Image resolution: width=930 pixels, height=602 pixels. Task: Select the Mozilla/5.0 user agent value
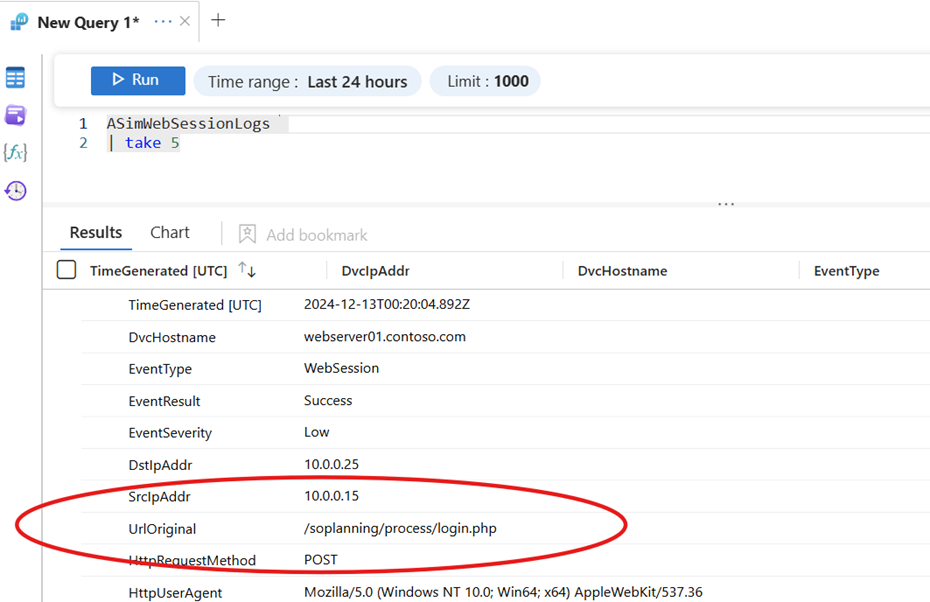[x=503, y=592]
